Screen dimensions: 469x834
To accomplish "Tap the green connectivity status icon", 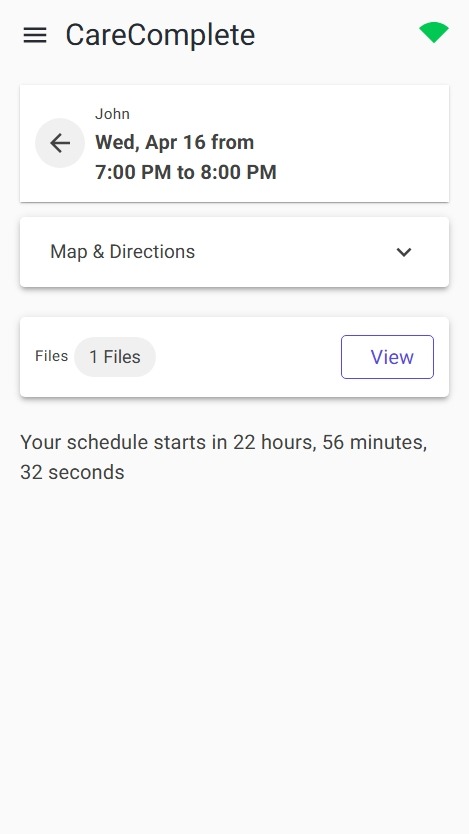I will tap(434, 32).
